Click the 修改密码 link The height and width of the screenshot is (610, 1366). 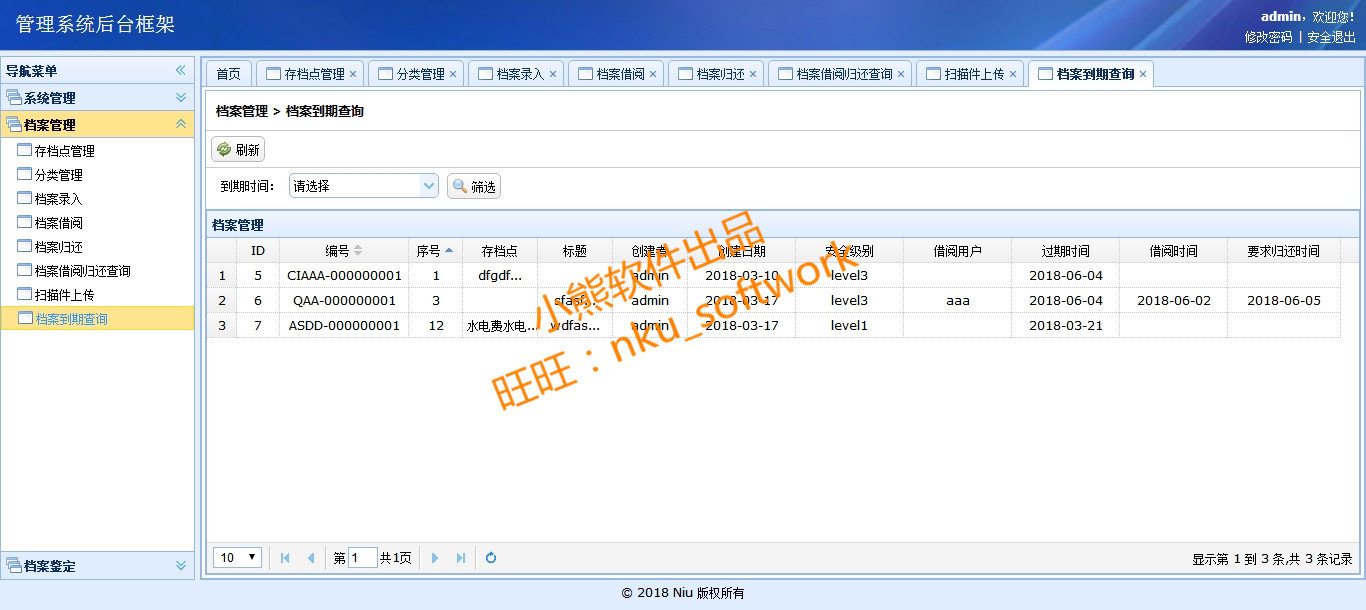coord(1268,37)
